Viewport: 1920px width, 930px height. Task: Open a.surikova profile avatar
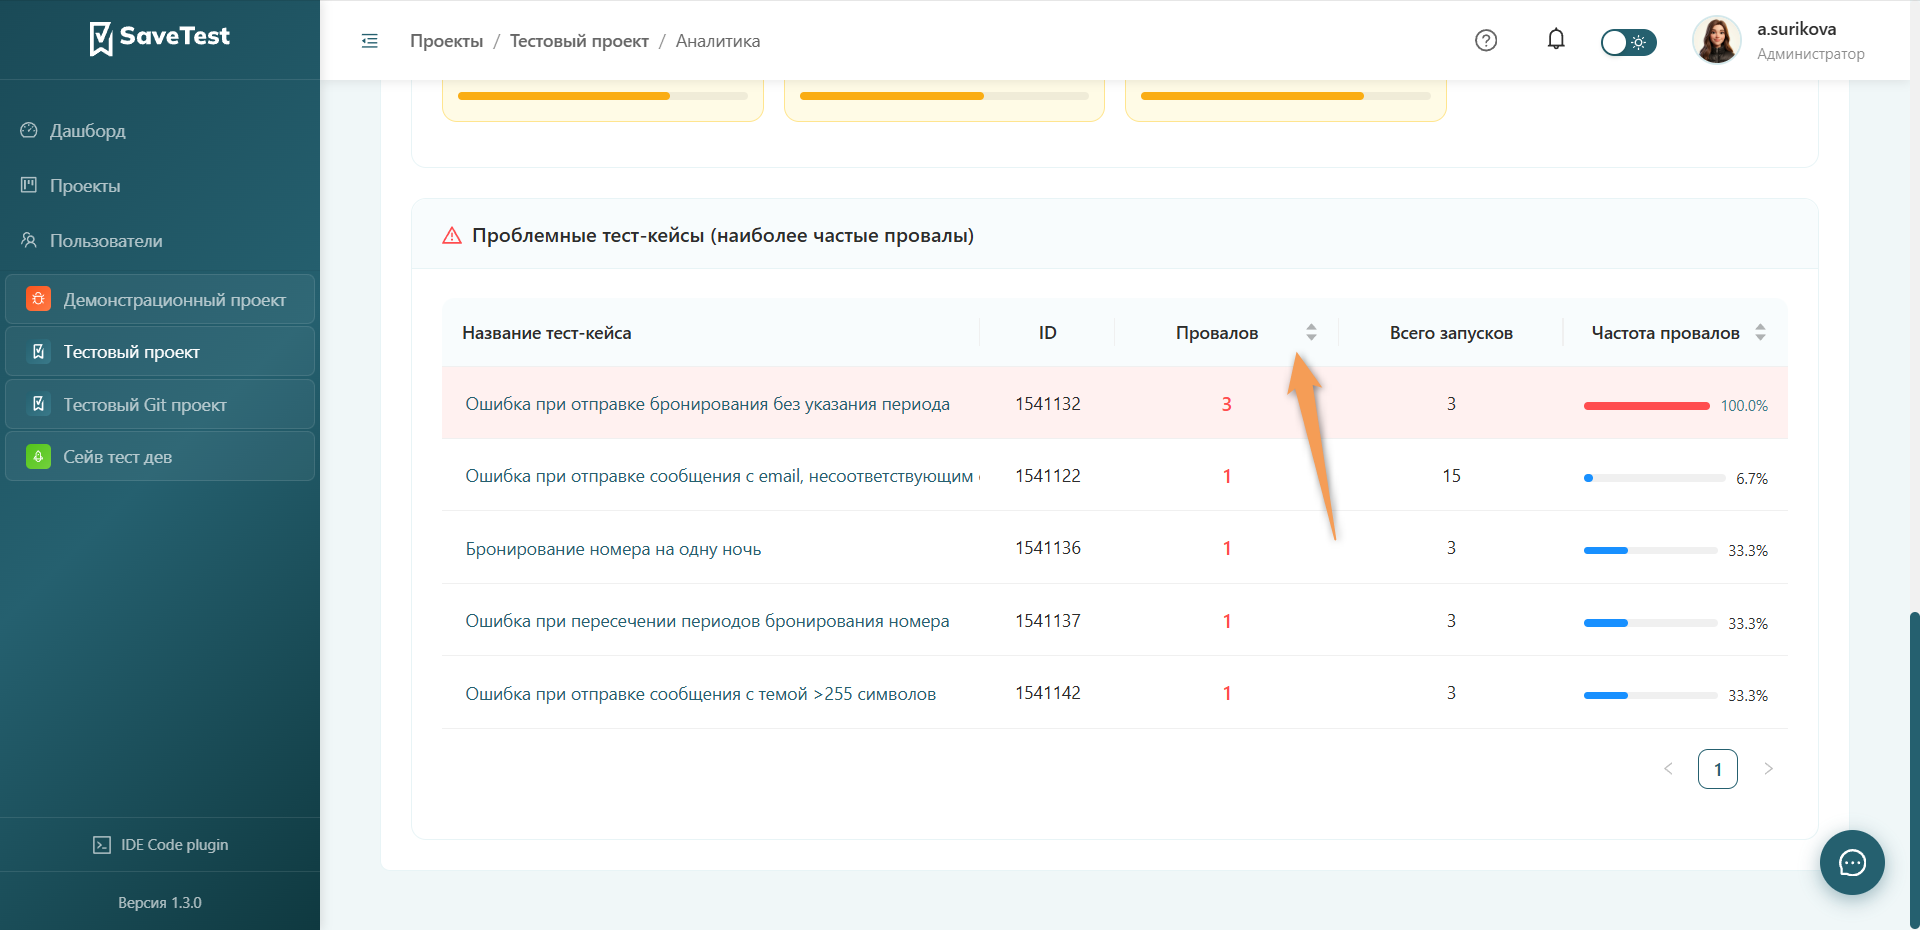click(x=1717, y=40)
